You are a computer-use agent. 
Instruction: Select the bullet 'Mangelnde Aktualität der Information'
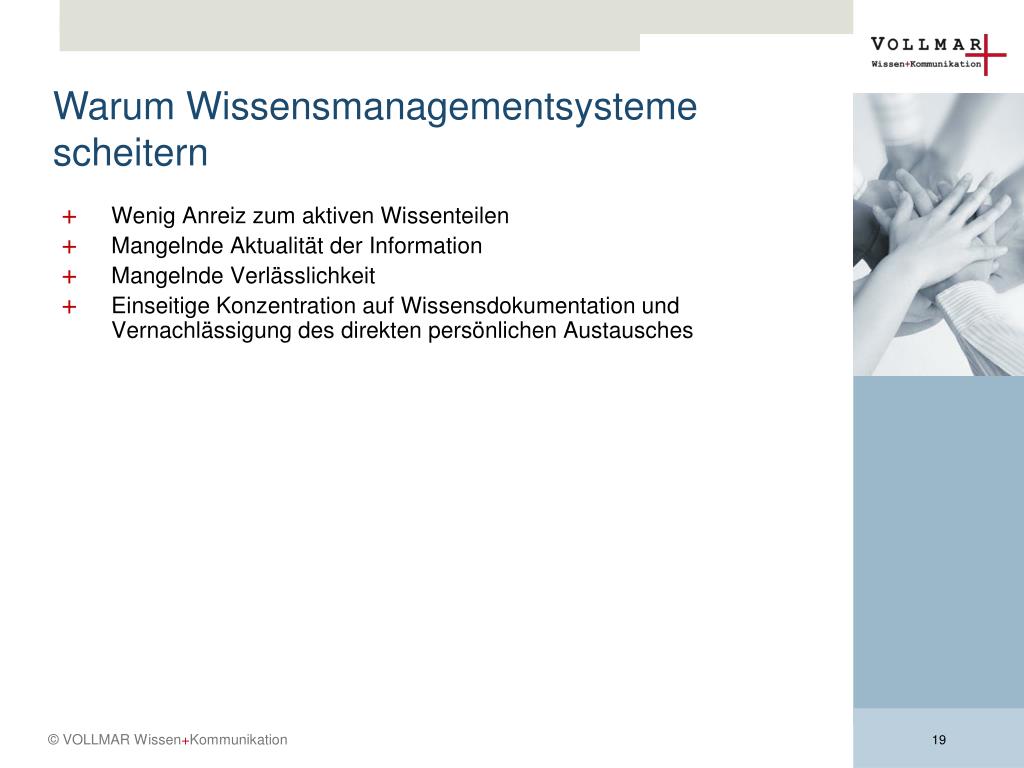[x=296, y=246]
